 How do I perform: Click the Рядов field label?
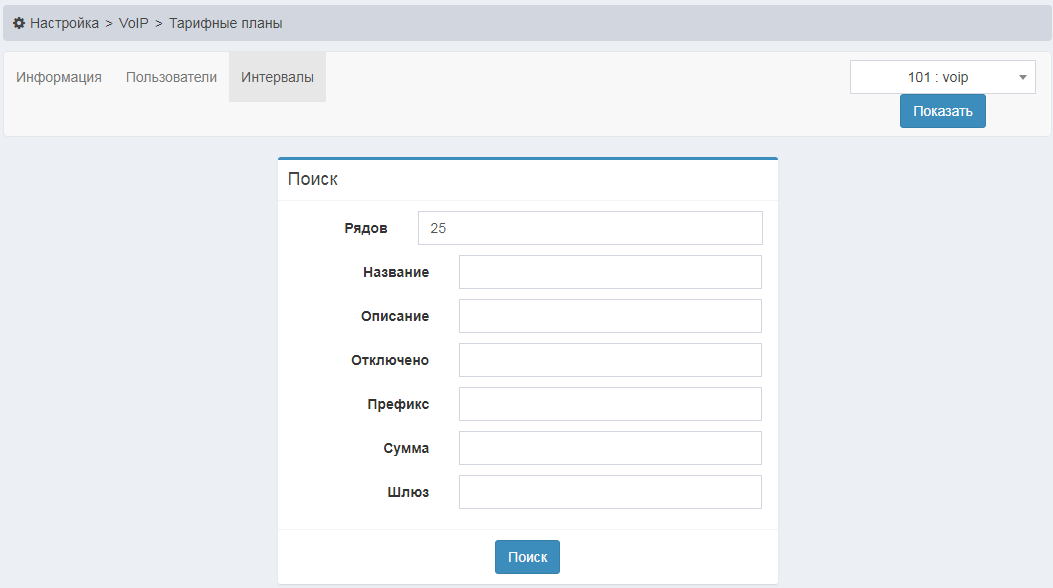click(365, 228)
